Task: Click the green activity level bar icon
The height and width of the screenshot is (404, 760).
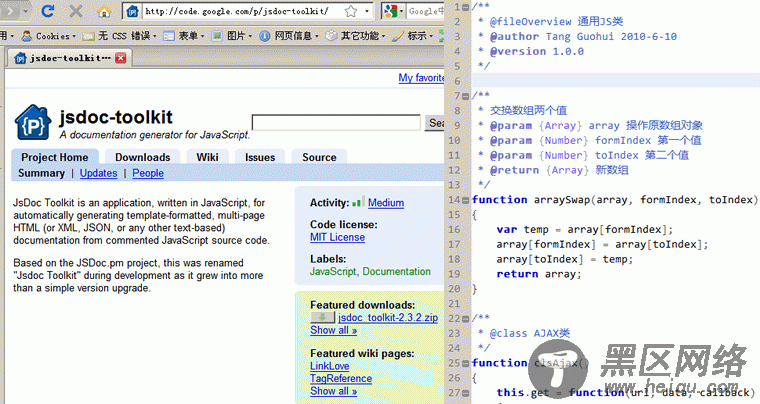Action: [x=359, y=202]
